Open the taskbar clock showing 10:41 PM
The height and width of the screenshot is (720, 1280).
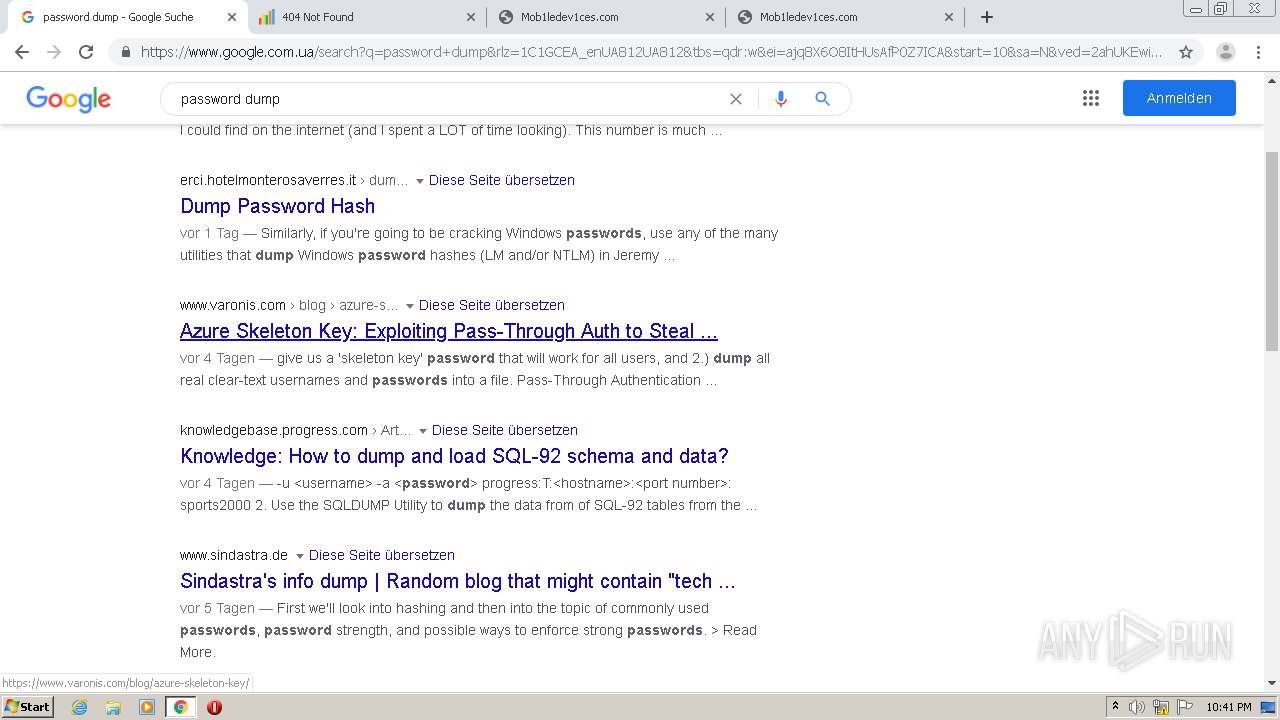coord(1229,707)
